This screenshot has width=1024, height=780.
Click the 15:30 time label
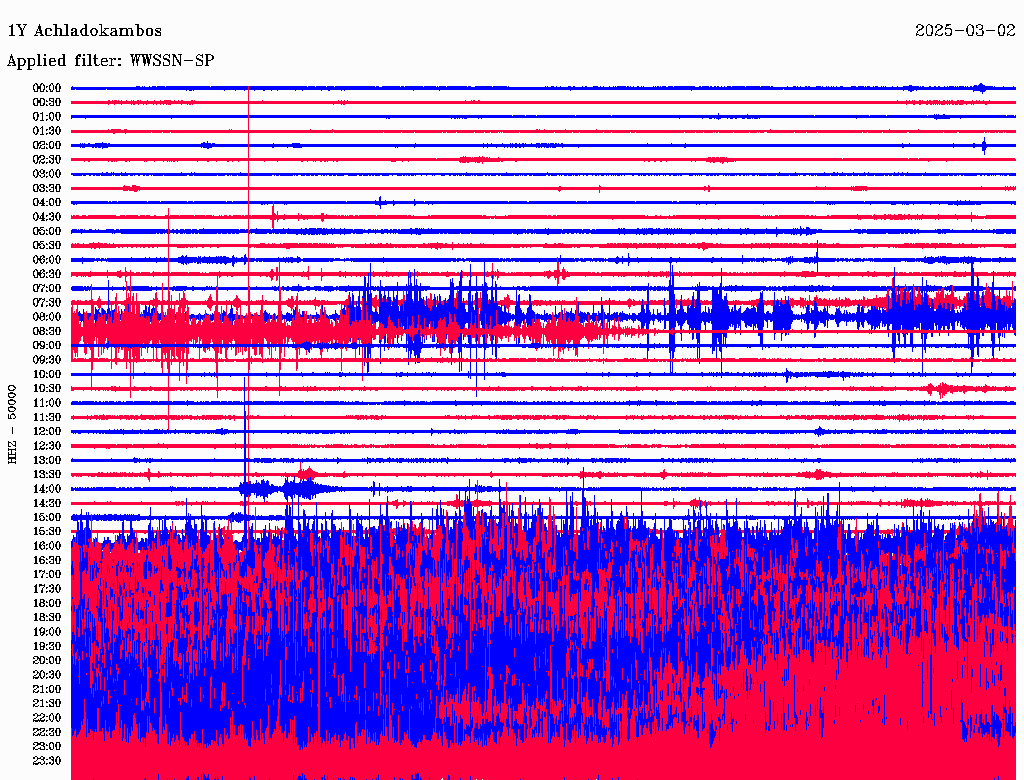47,532
